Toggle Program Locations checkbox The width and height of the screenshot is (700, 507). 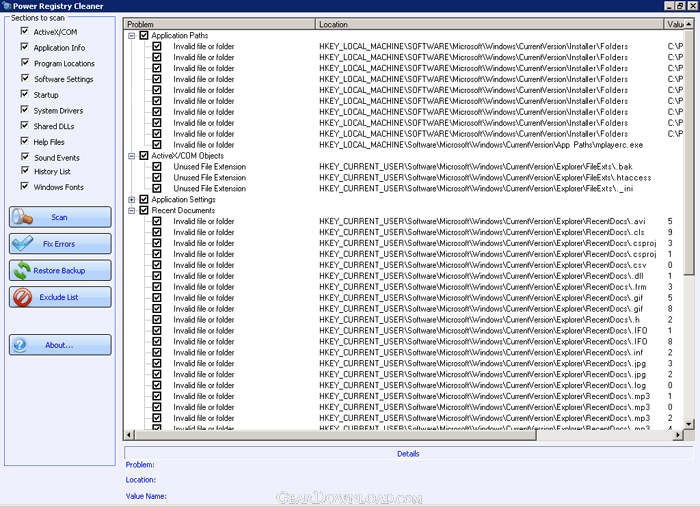25,62
